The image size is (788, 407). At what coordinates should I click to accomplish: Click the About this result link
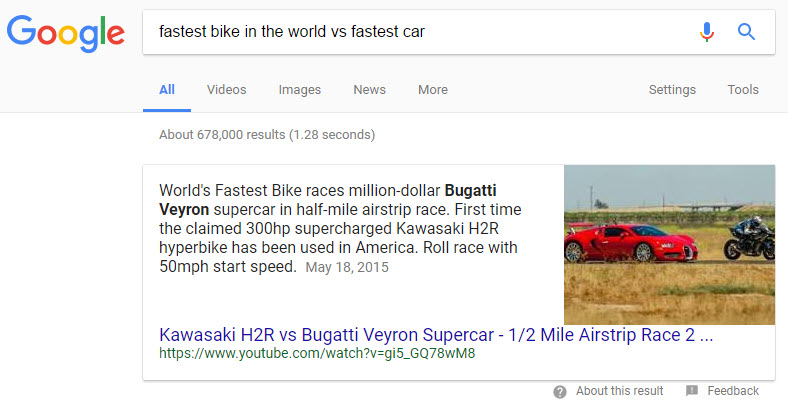tap(619, 391)
